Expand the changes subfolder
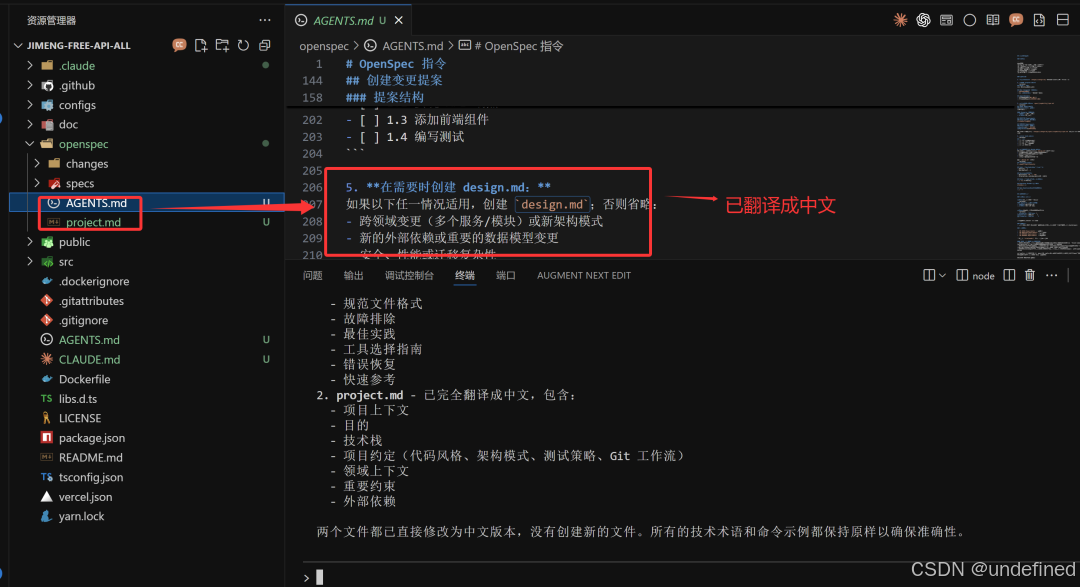Viewport: 1080px width, 587px height. 37,164
